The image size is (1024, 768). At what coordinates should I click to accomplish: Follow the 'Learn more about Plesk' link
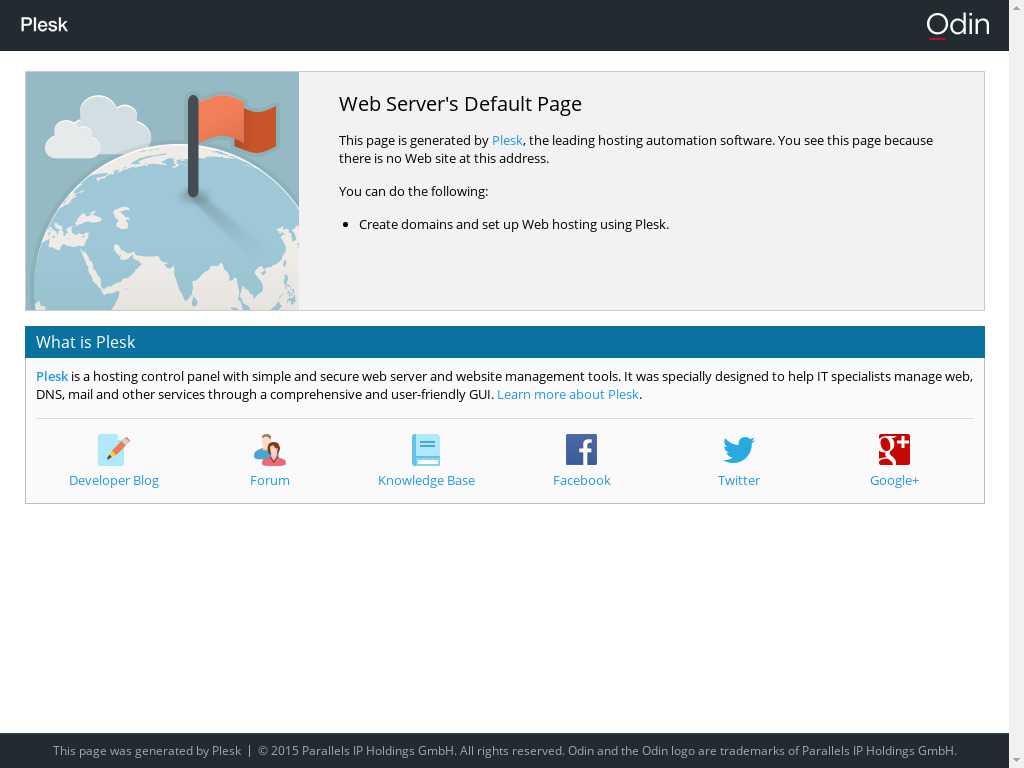568,394
